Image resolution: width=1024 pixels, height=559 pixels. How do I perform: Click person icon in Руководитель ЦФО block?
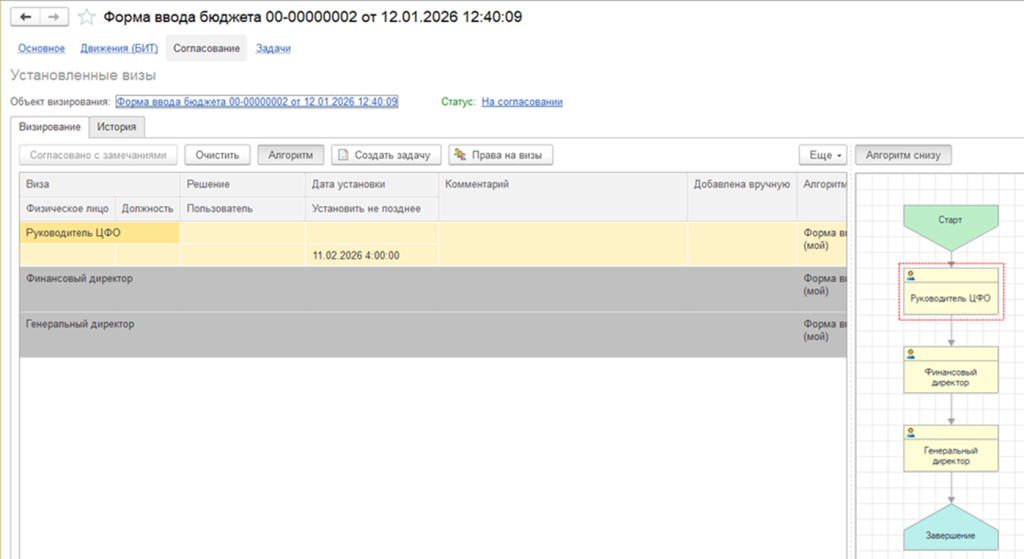coord(911,275)
